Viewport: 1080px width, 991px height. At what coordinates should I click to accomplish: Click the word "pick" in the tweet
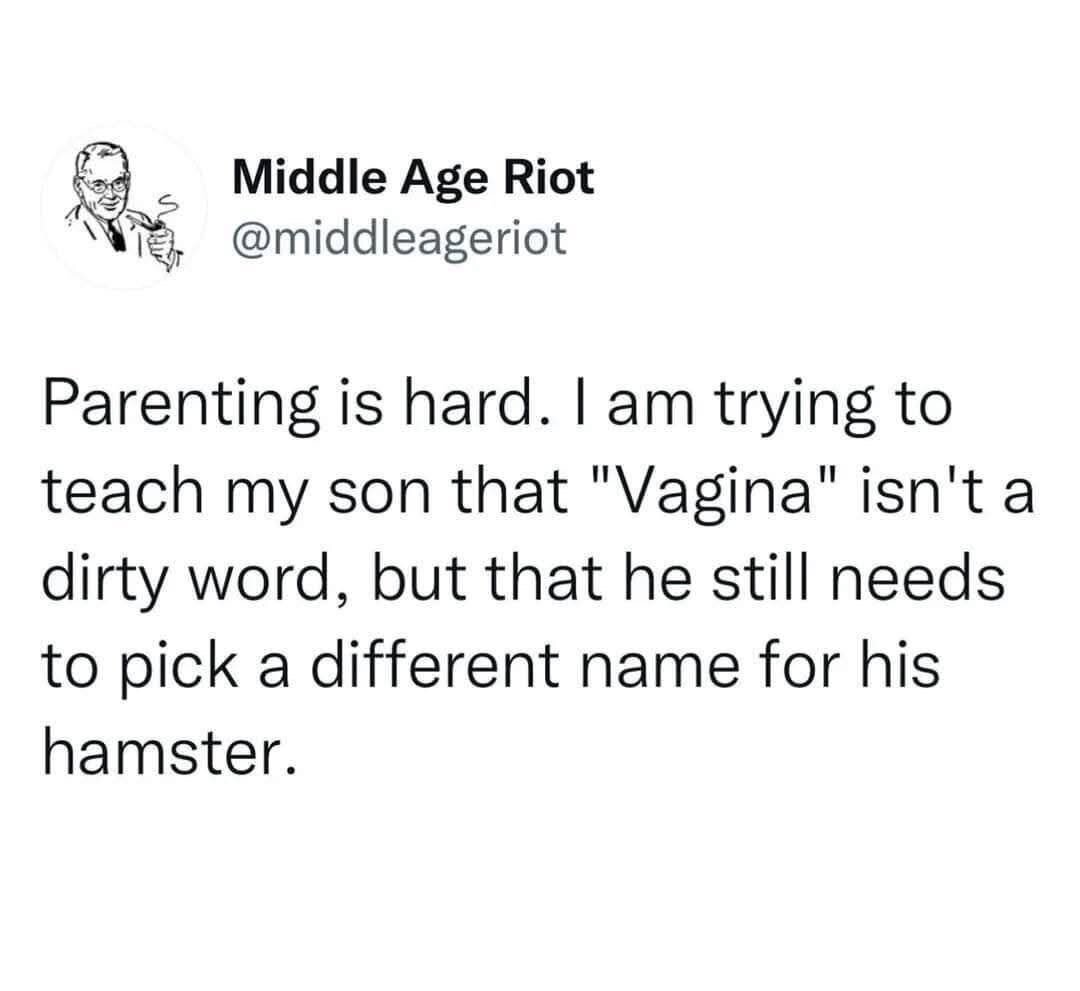point(161,663)
